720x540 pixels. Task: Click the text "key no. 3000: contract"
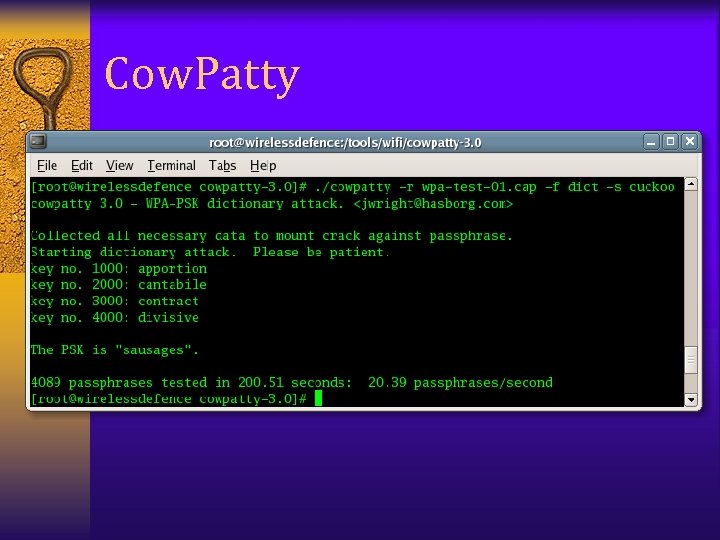click(x=115, y=301)
